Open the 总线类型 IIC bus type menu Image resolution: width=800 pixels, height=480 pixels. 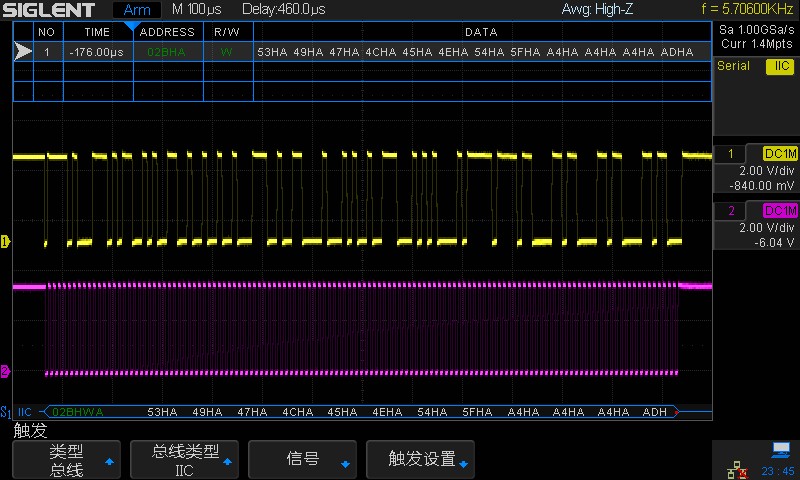[184, 460]
